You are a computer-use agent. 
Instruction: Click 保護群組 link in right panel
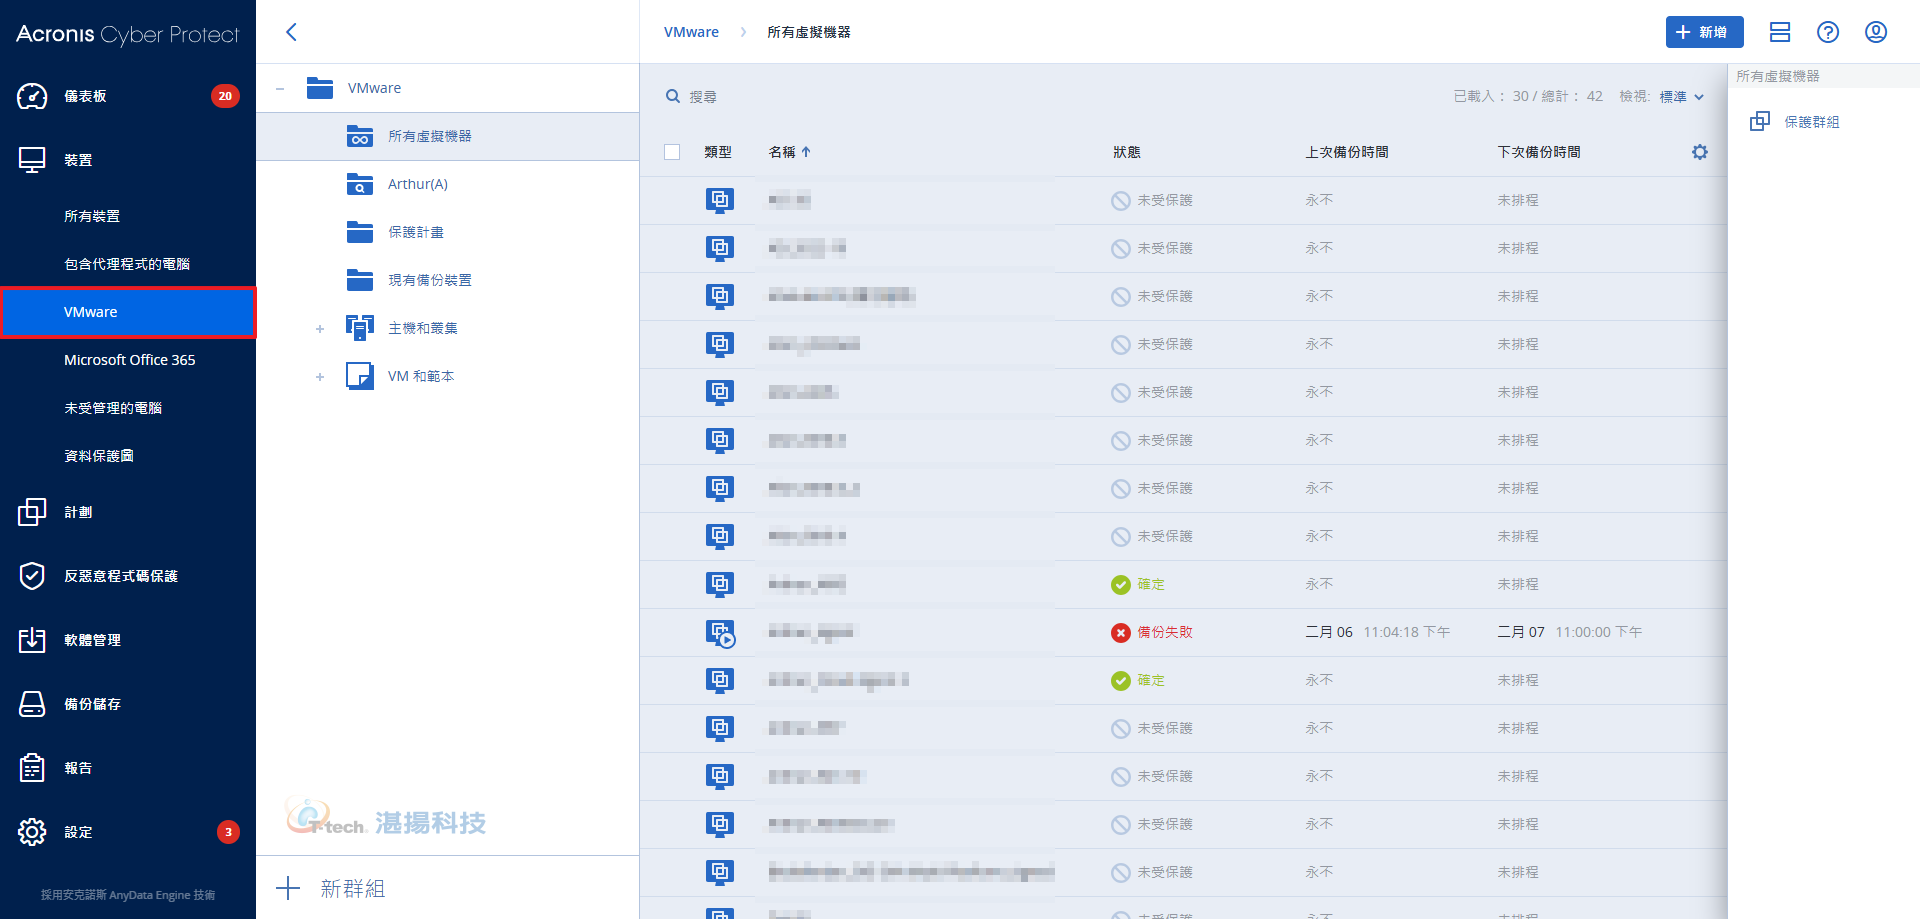(x=1812, y=122)
